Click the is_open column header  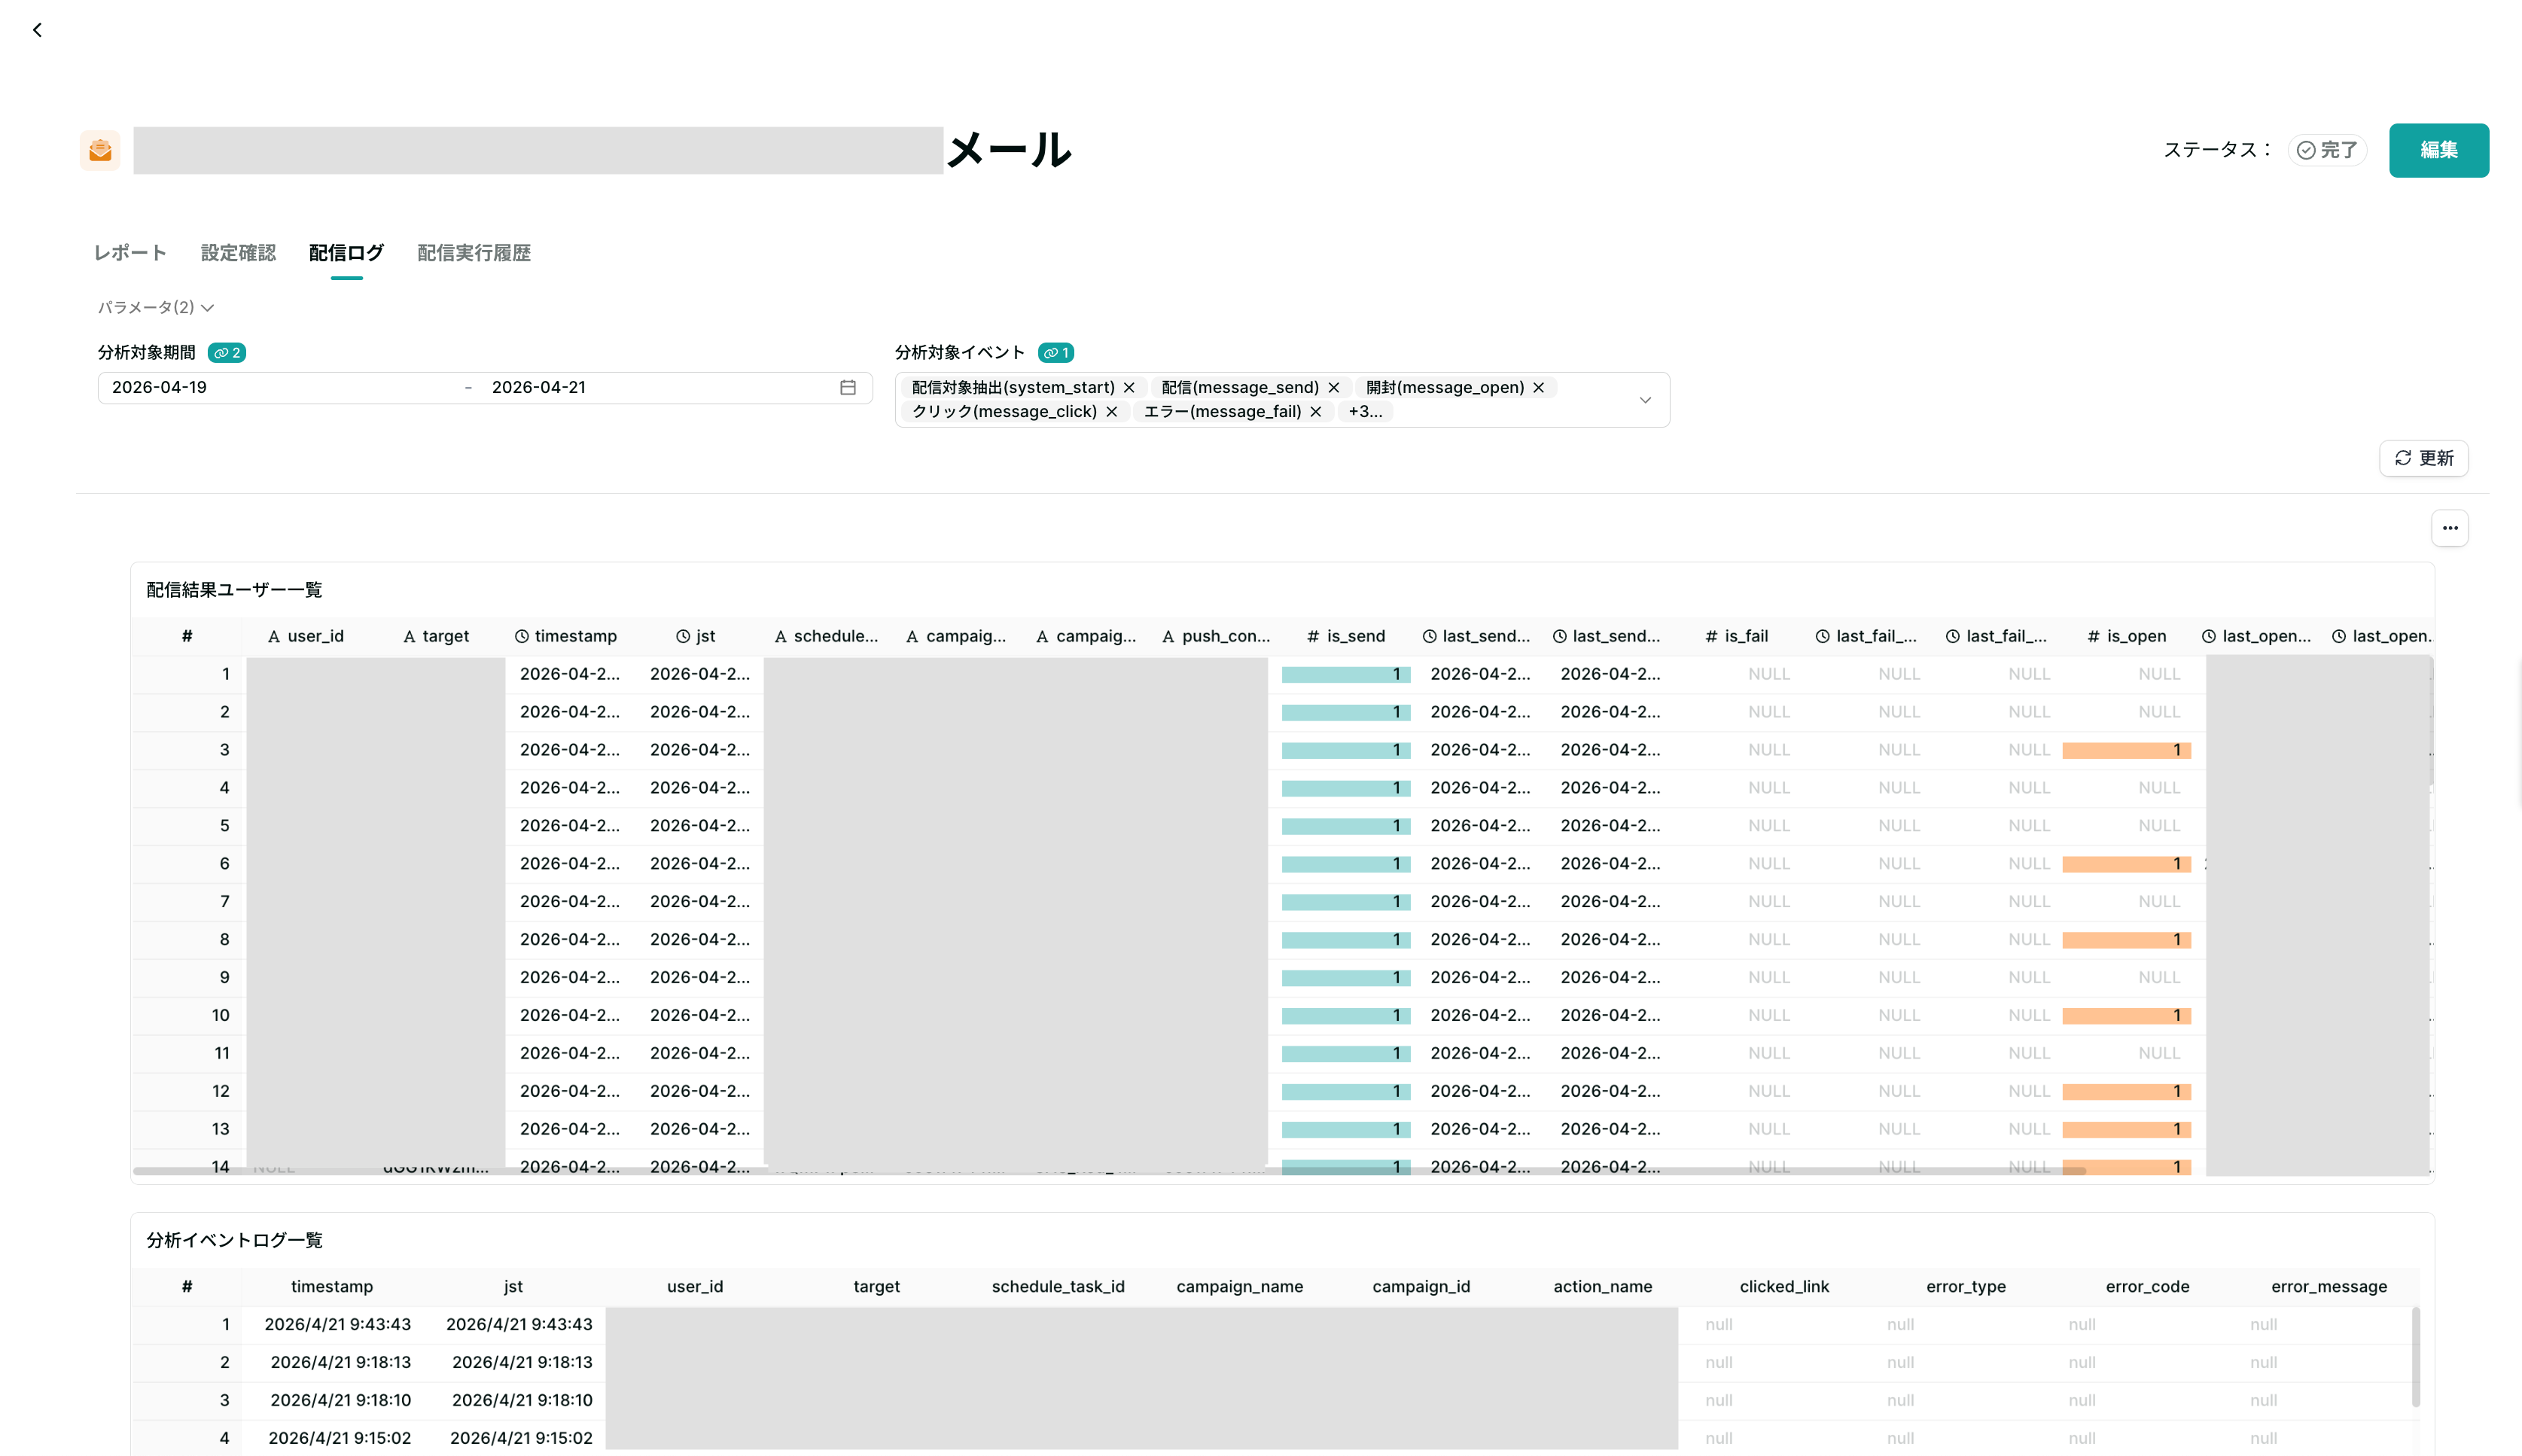(2126, 636)
